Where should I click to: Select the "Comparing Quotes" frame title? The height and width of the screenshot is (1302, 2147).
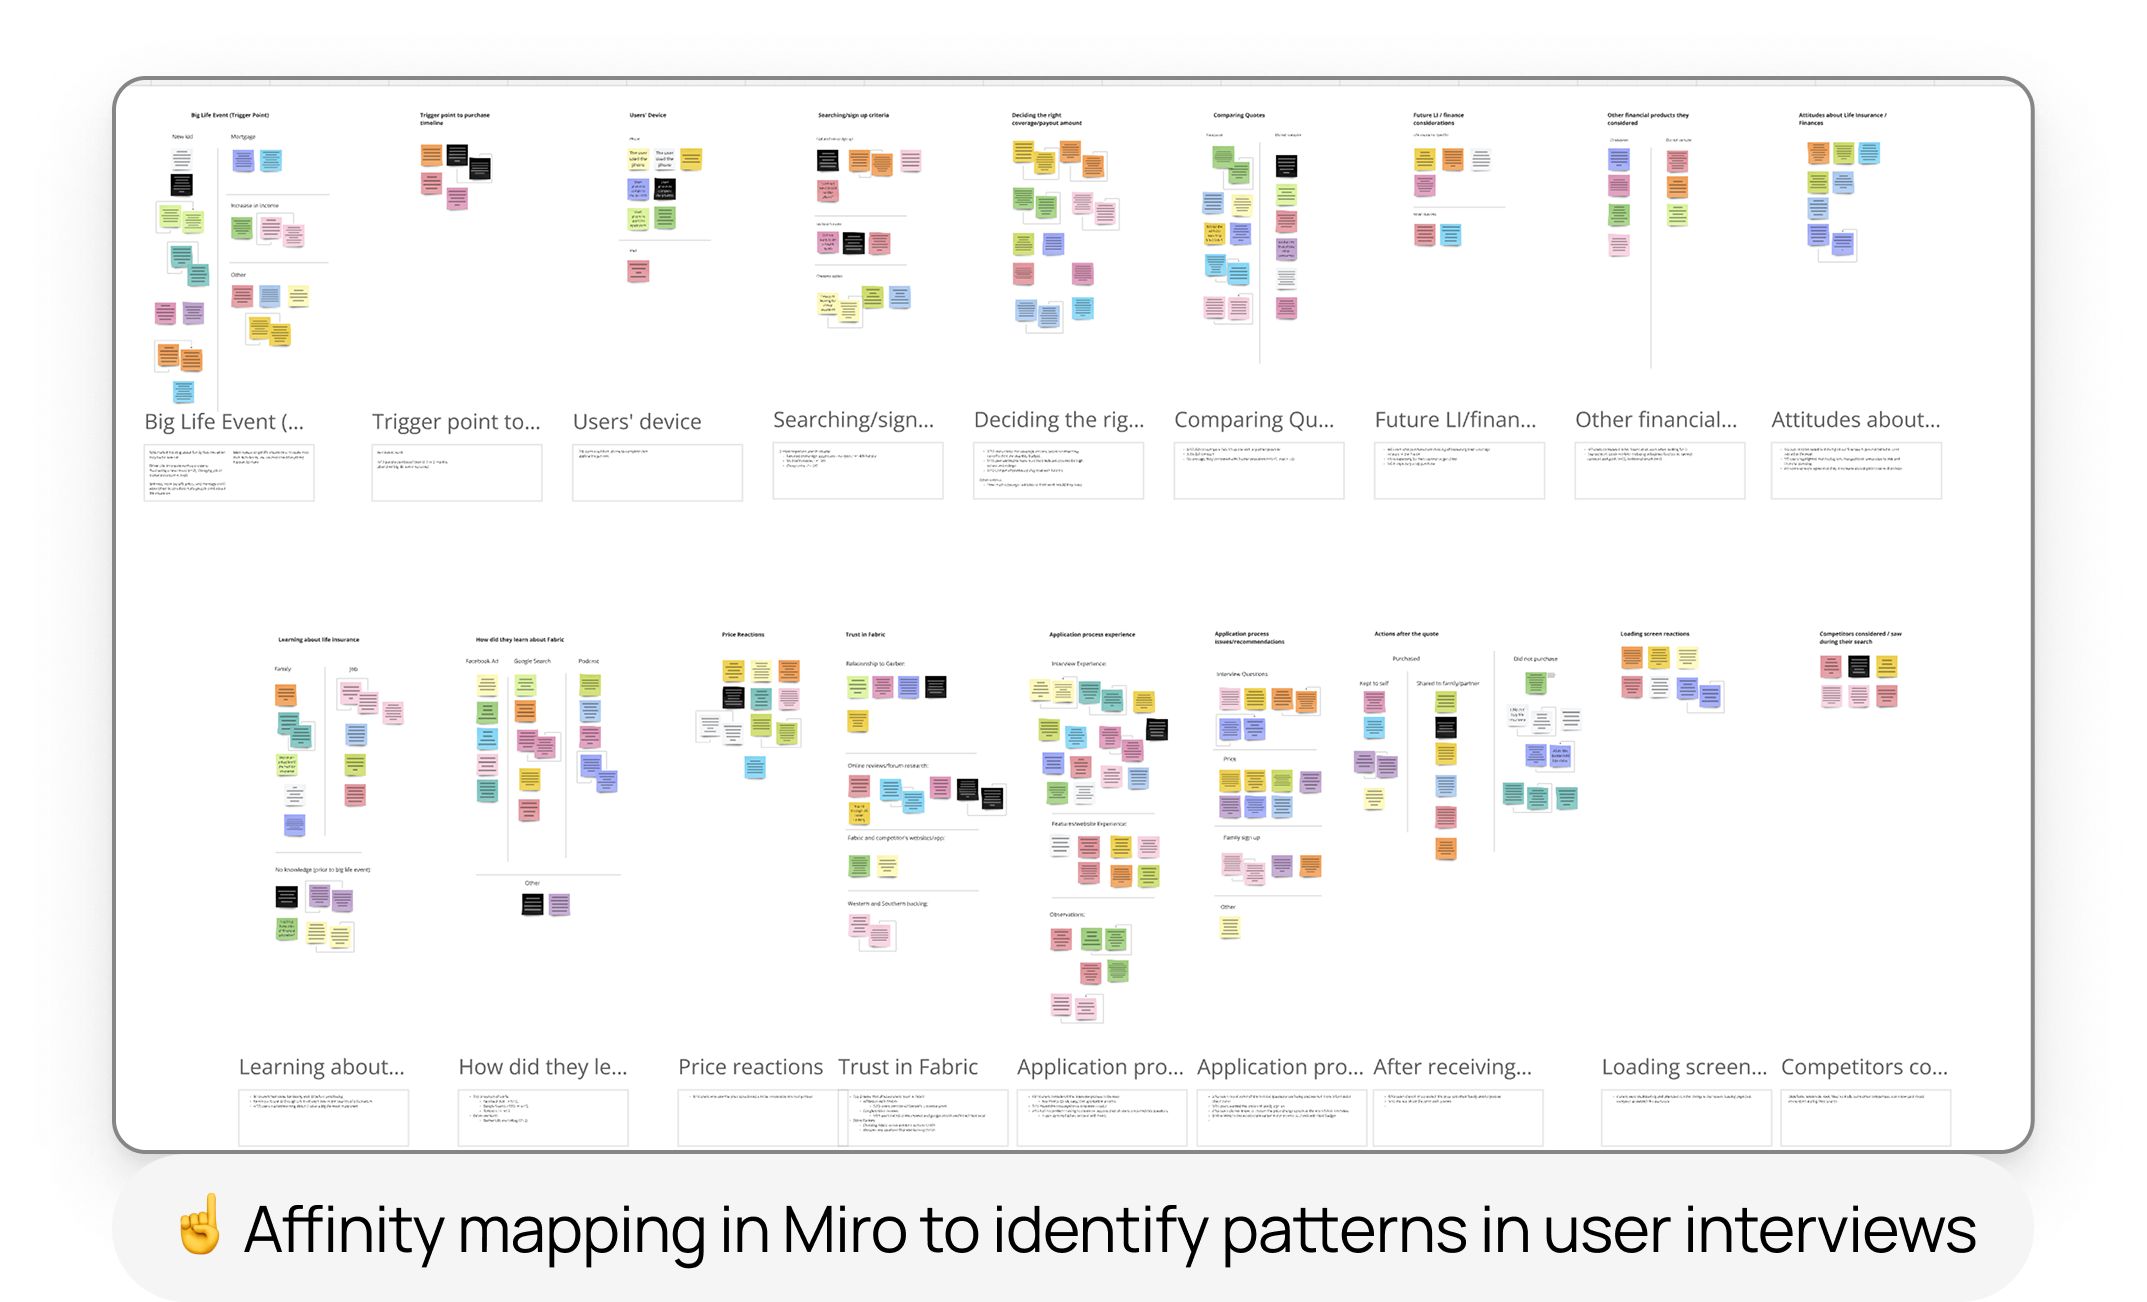pos(1239,115)
